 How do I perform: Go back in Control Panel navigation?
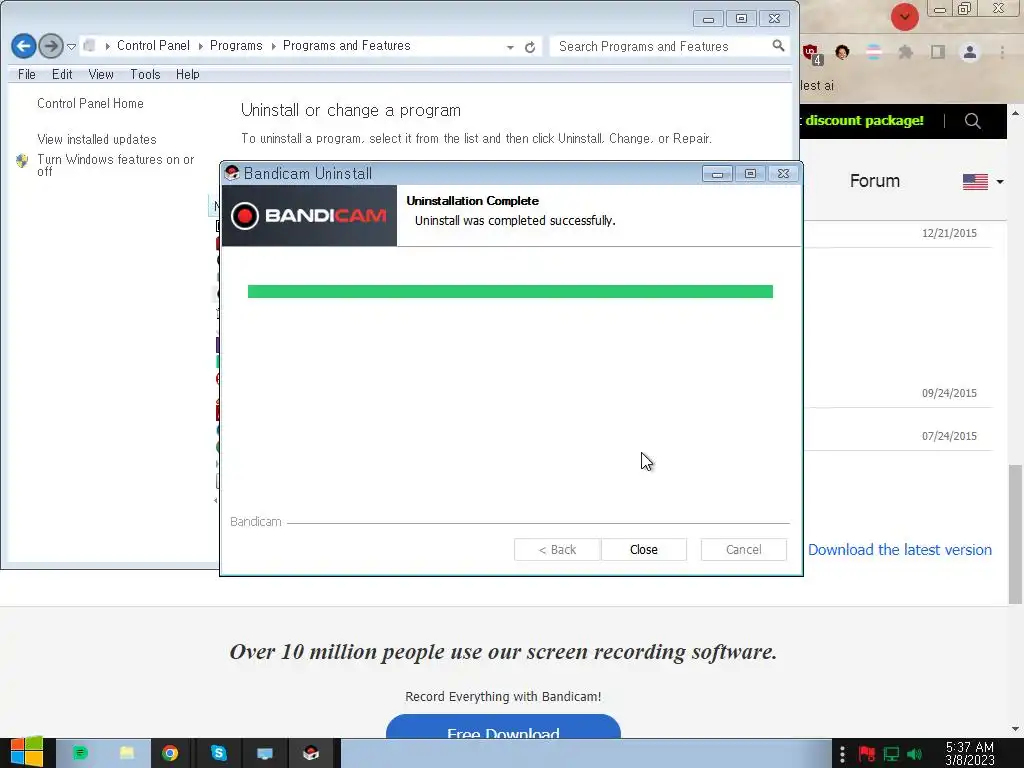[x=24, y=46]
